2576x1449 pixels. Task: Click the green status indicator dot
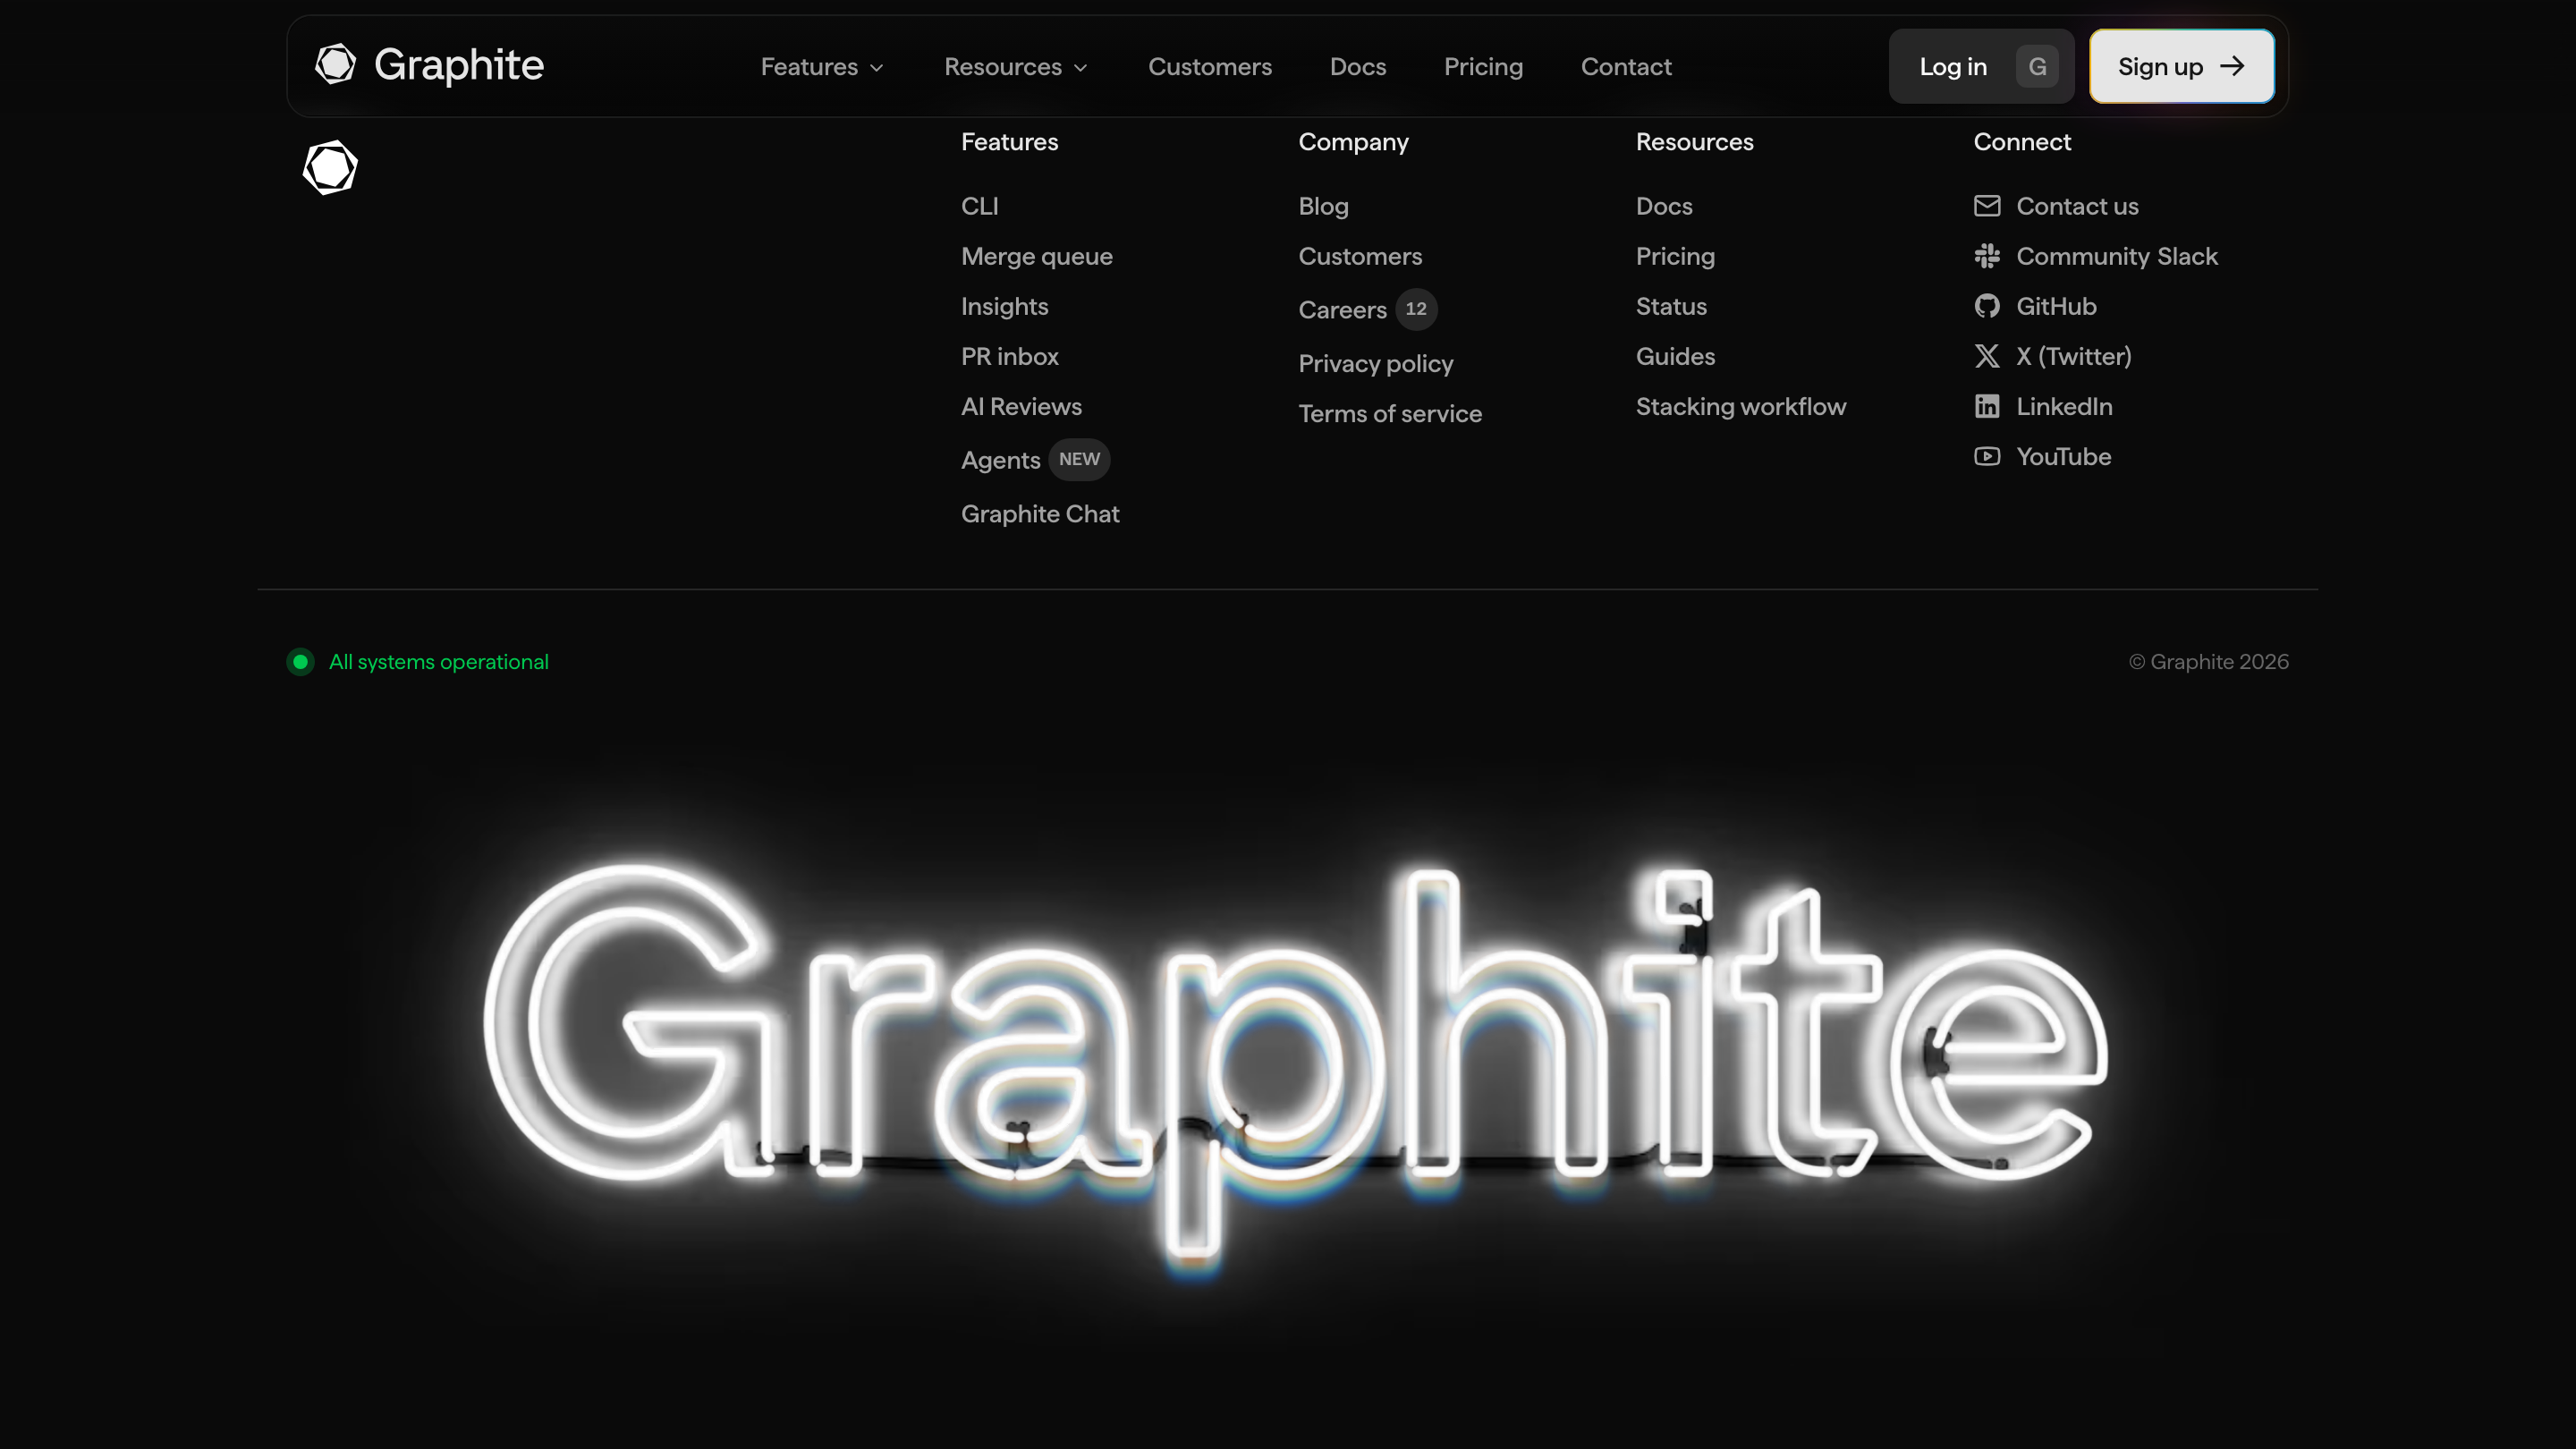[300, 662]
